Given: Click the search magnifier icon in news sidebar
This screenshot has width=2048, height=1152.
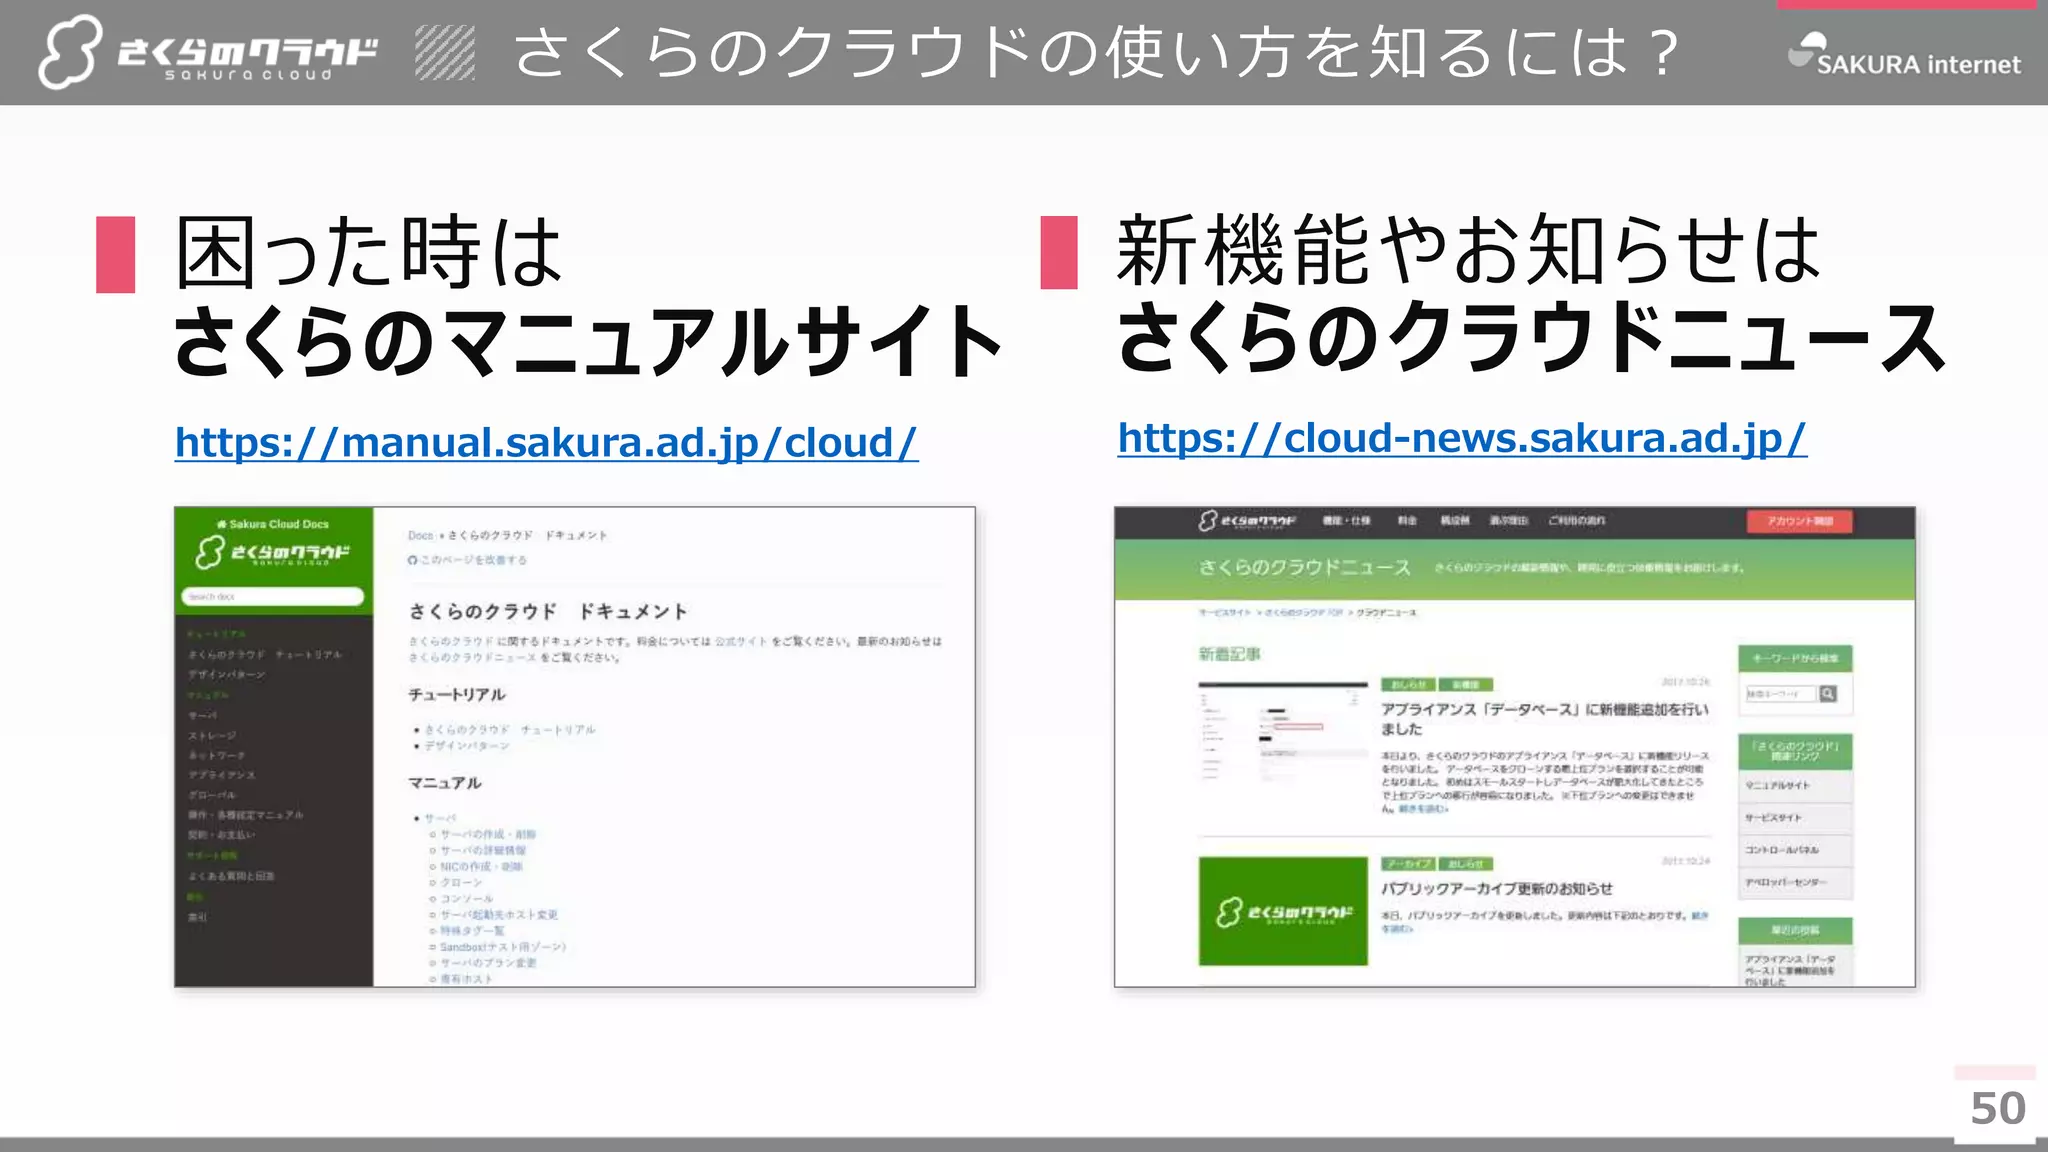Looking at the screenshot, I should [1828, 694].
